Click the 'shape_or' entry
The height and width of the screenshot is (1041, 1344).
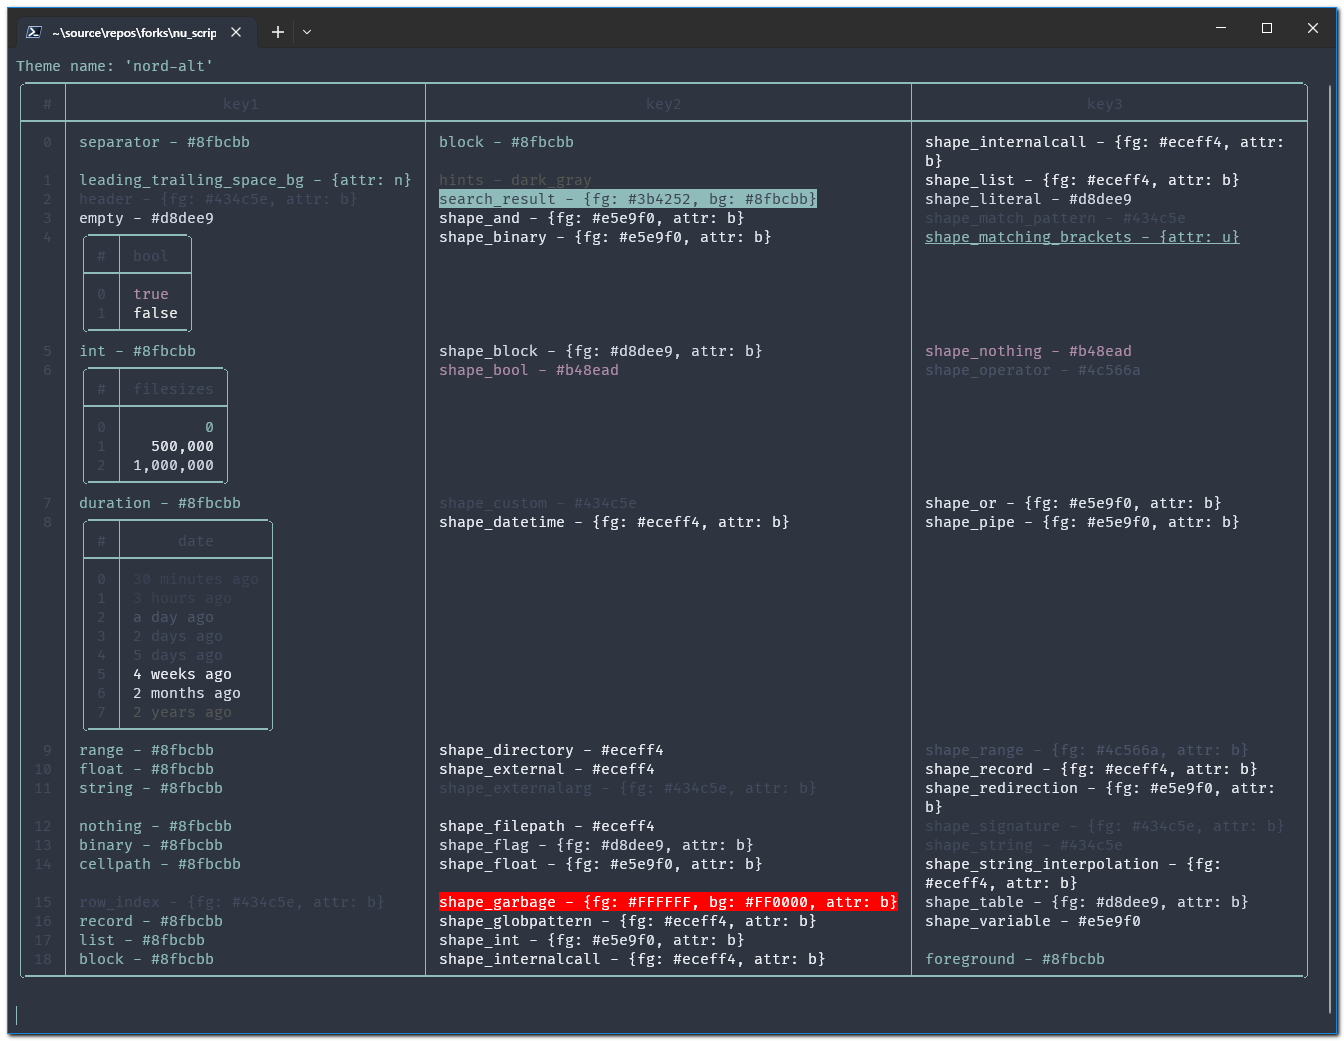(1073, 503)
